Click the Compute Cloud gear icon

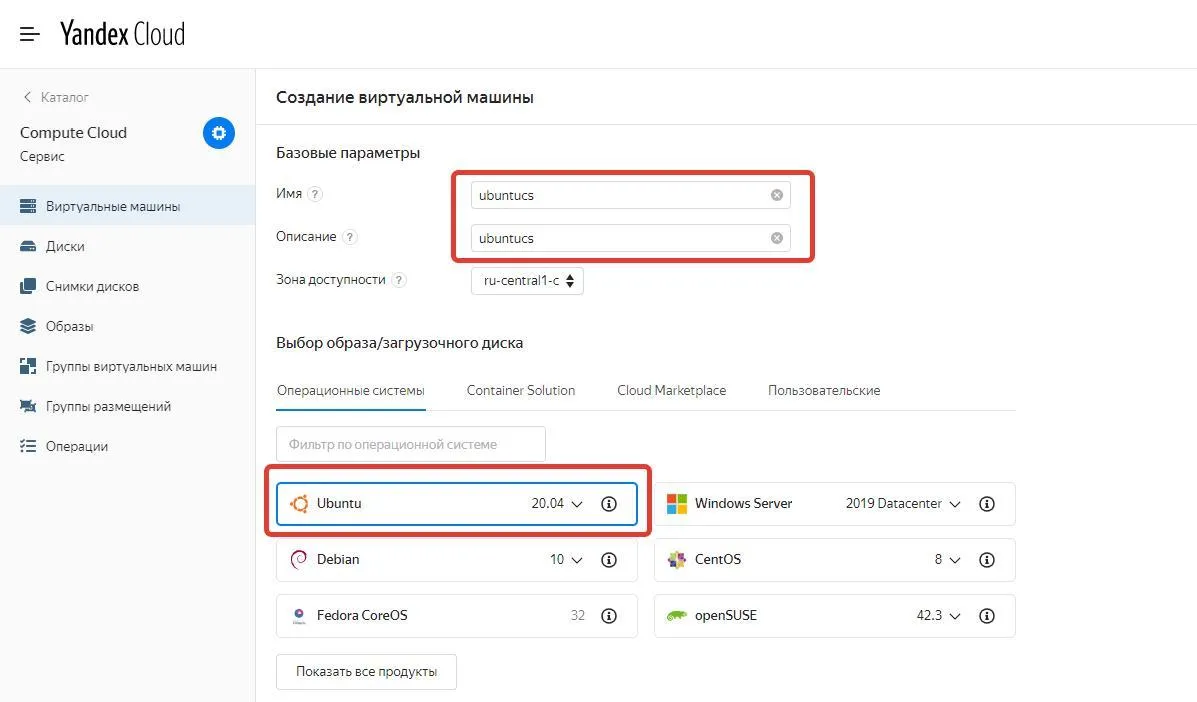coord(219,133)
